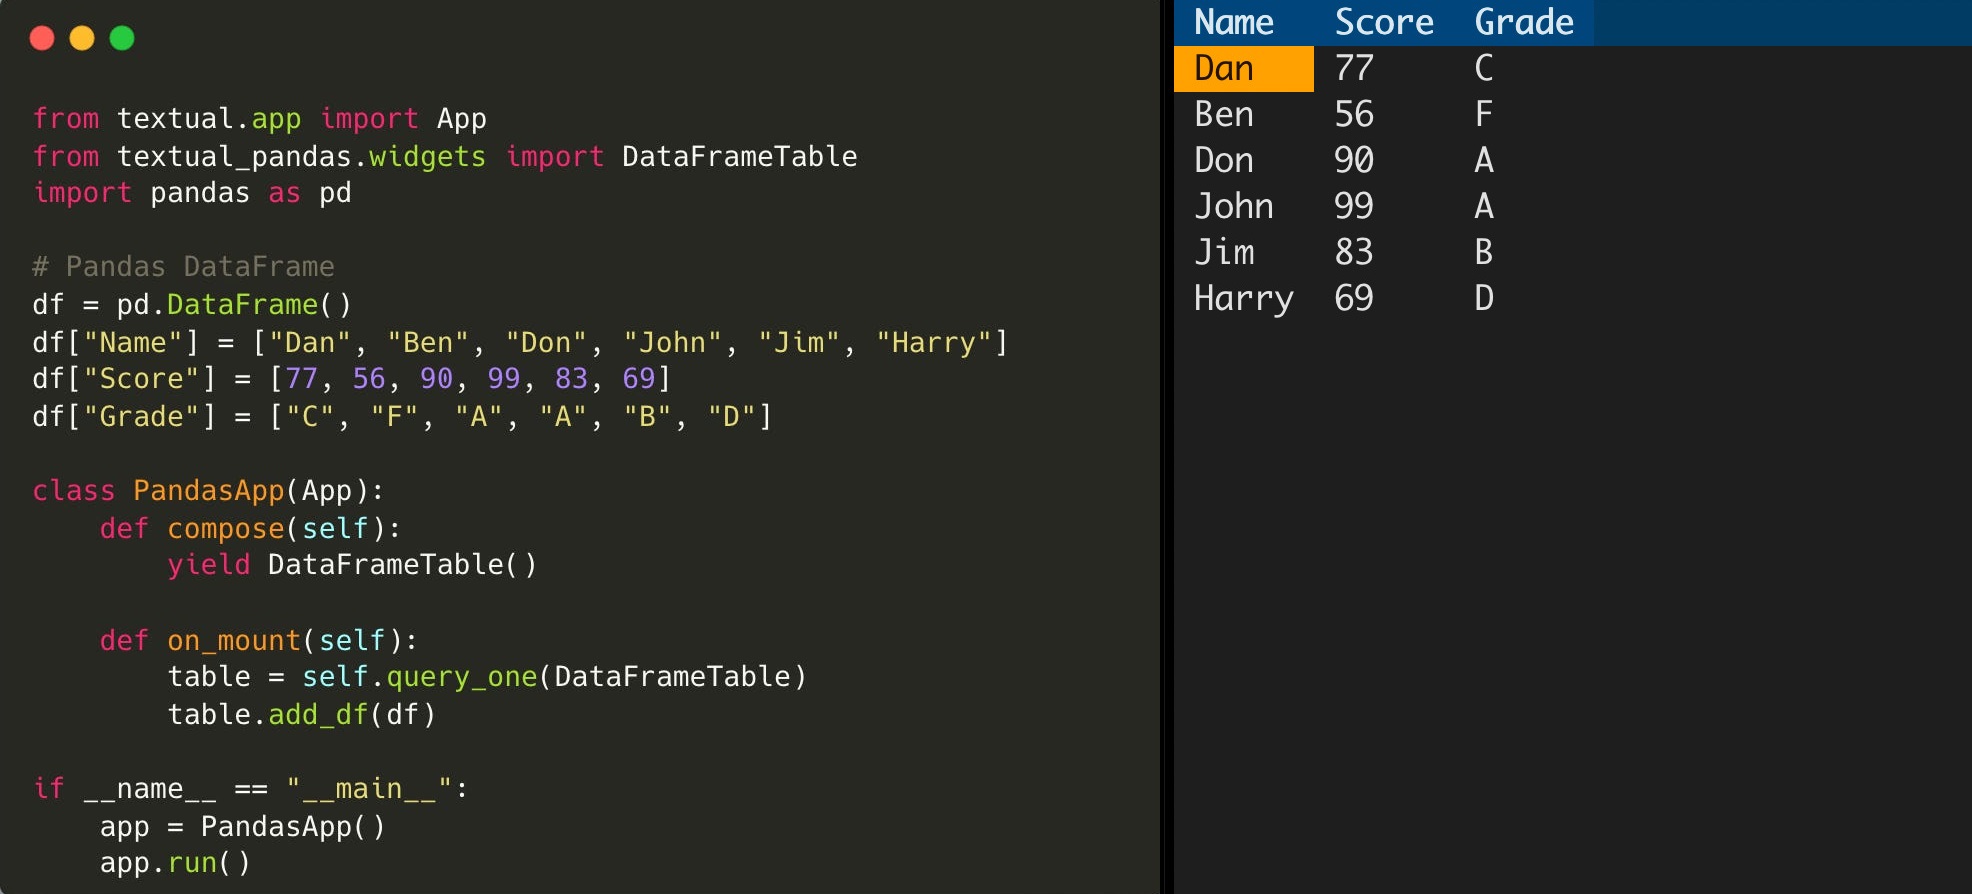Viewport: 1972px width, 894px height.
Task: Click score cell showing 77
Action: [1354, 68]
